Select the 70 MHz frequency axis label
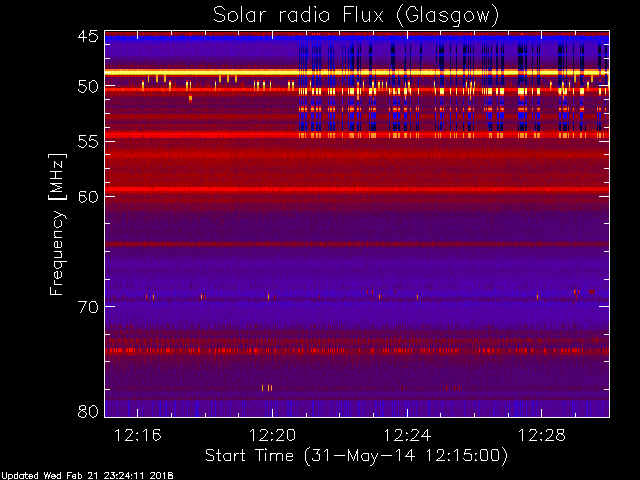The height and width of the screenshot is (480, 640). 88,307
